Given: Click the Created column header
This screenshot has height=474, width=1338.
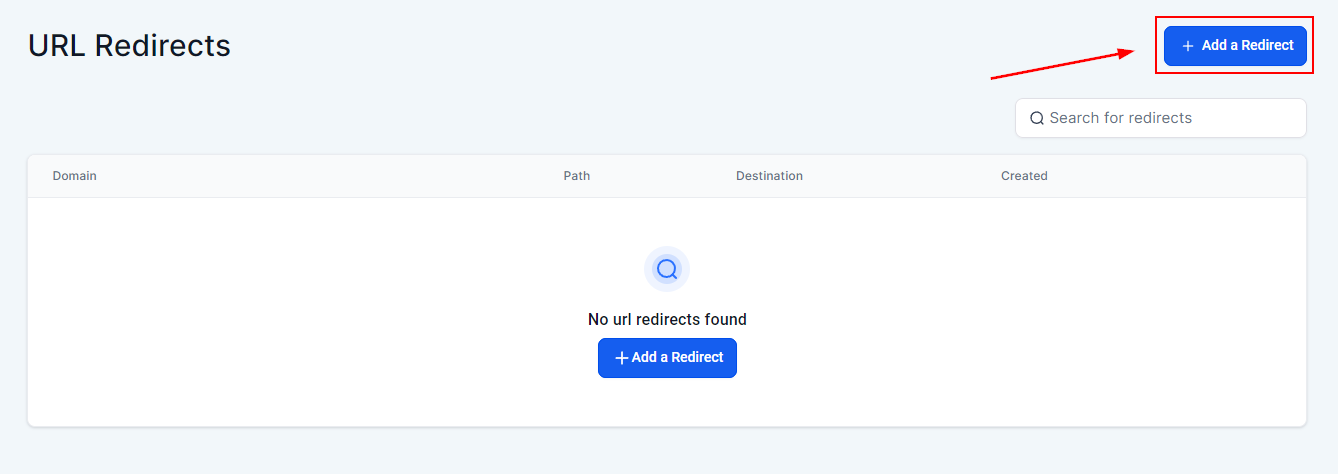Looking at the screenshot, I should [1024, 176].
